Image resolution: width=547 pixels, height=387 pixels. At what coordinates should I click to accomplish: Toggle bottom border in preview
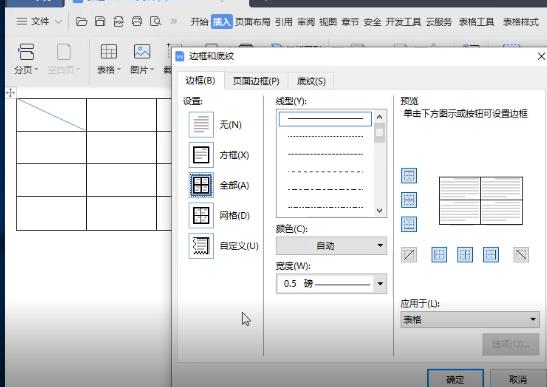[x=409, y=224]
